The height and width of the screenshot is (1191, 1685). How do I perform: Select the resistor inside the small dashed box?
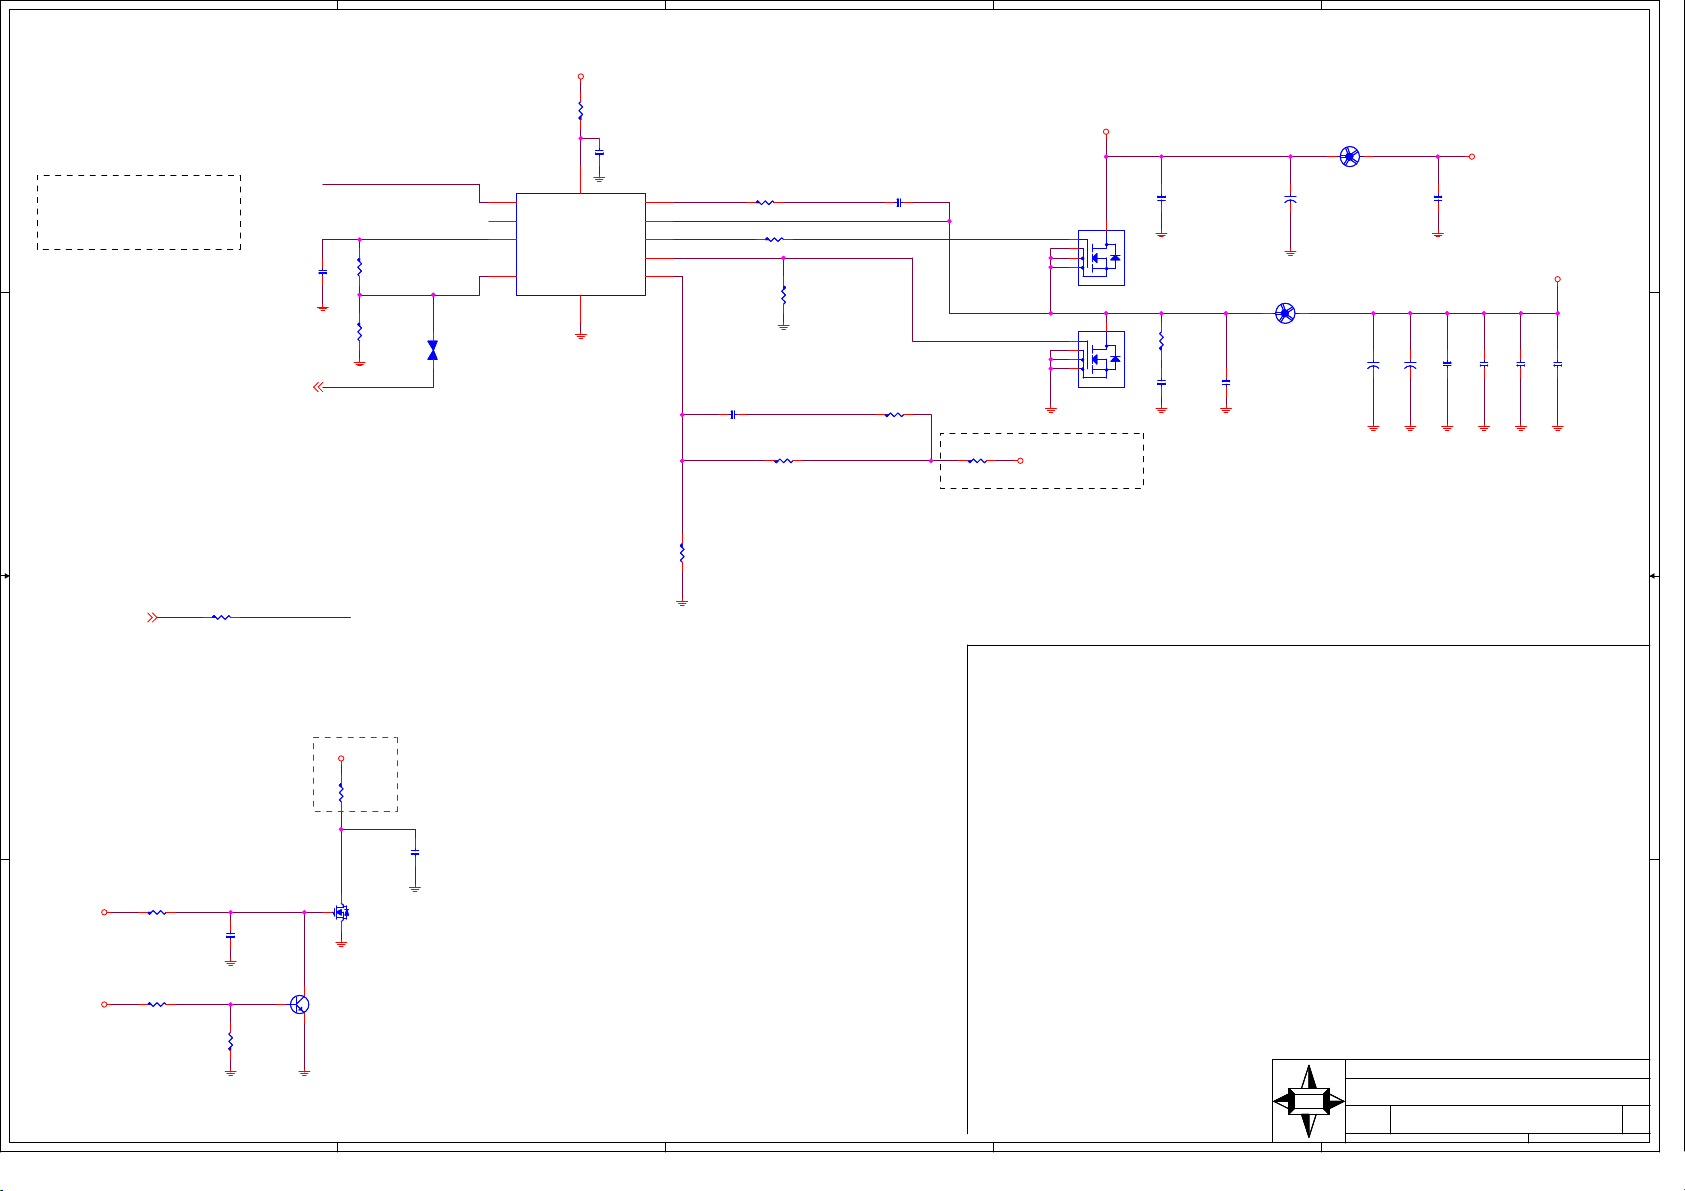pyautogui.click(x=341, y=793)
